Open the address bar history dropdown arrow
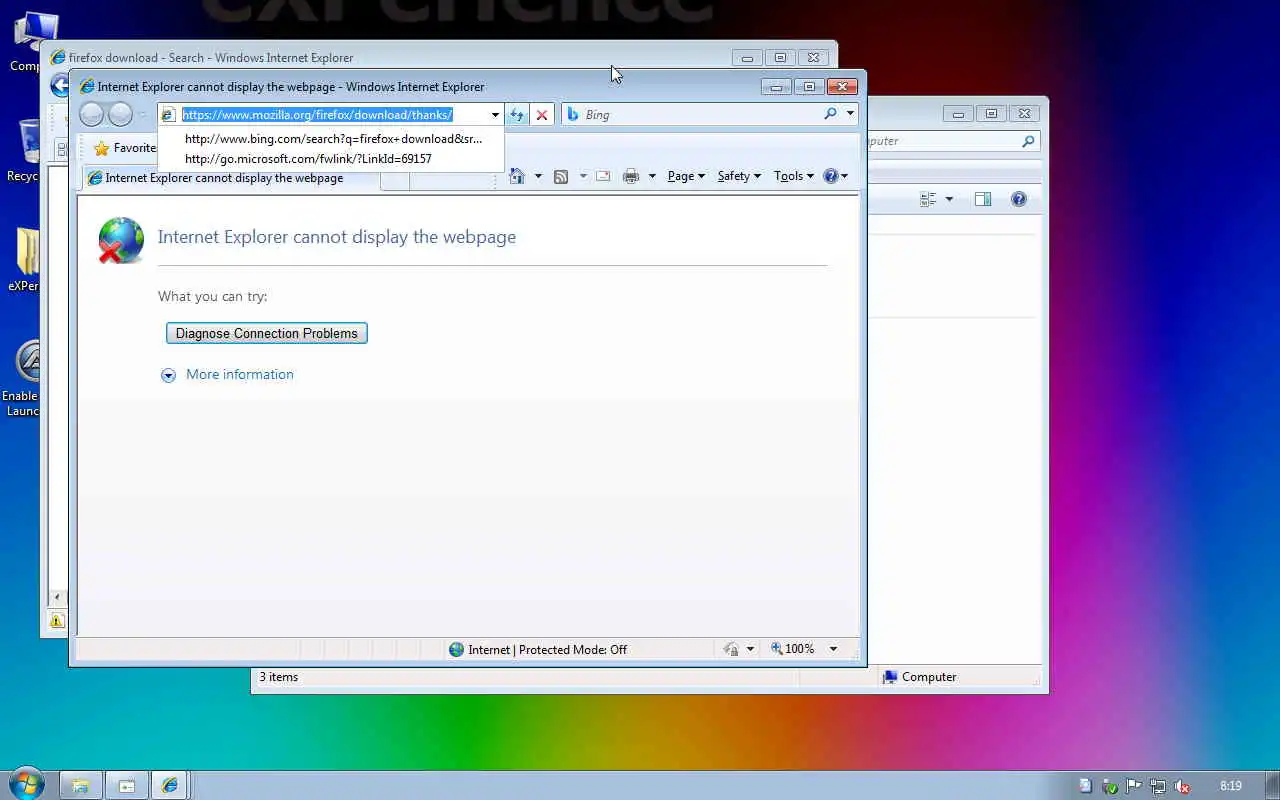The height and width of the screenshot is (800, 1280). coord(495,115)
